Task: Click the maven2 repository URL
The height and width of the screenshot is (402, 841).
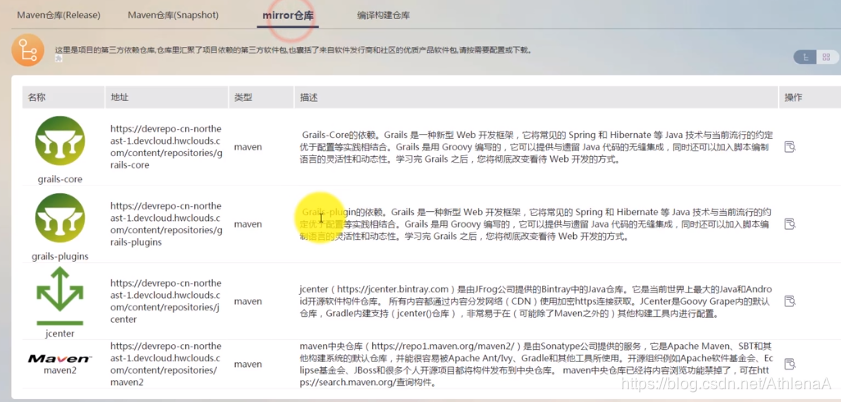Action: pyautogui.click(x=166, y=364)
